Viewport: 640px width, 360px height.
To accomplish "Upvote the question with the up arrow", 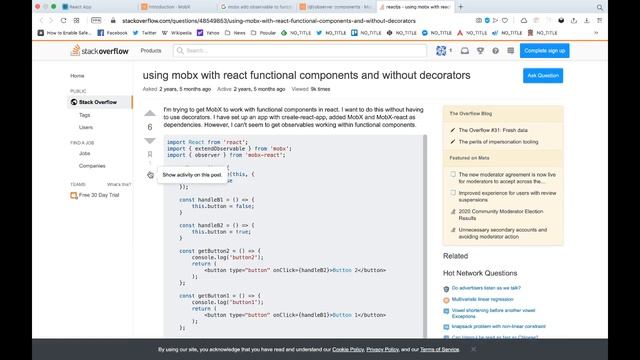I will click(150, 113).
